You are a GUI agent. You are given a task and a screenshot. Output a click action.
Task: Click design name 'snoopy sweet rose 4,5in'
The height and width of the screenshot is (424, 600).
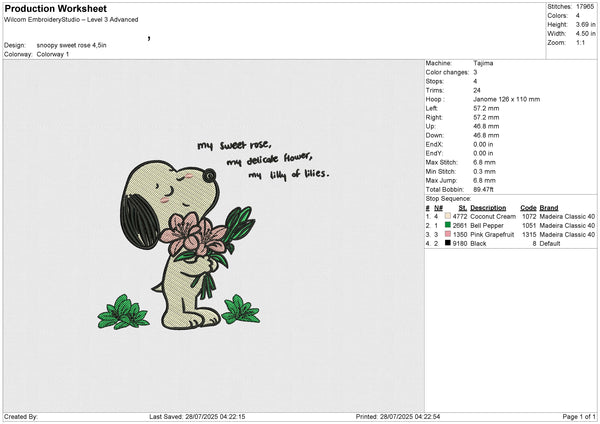[72, 45]
